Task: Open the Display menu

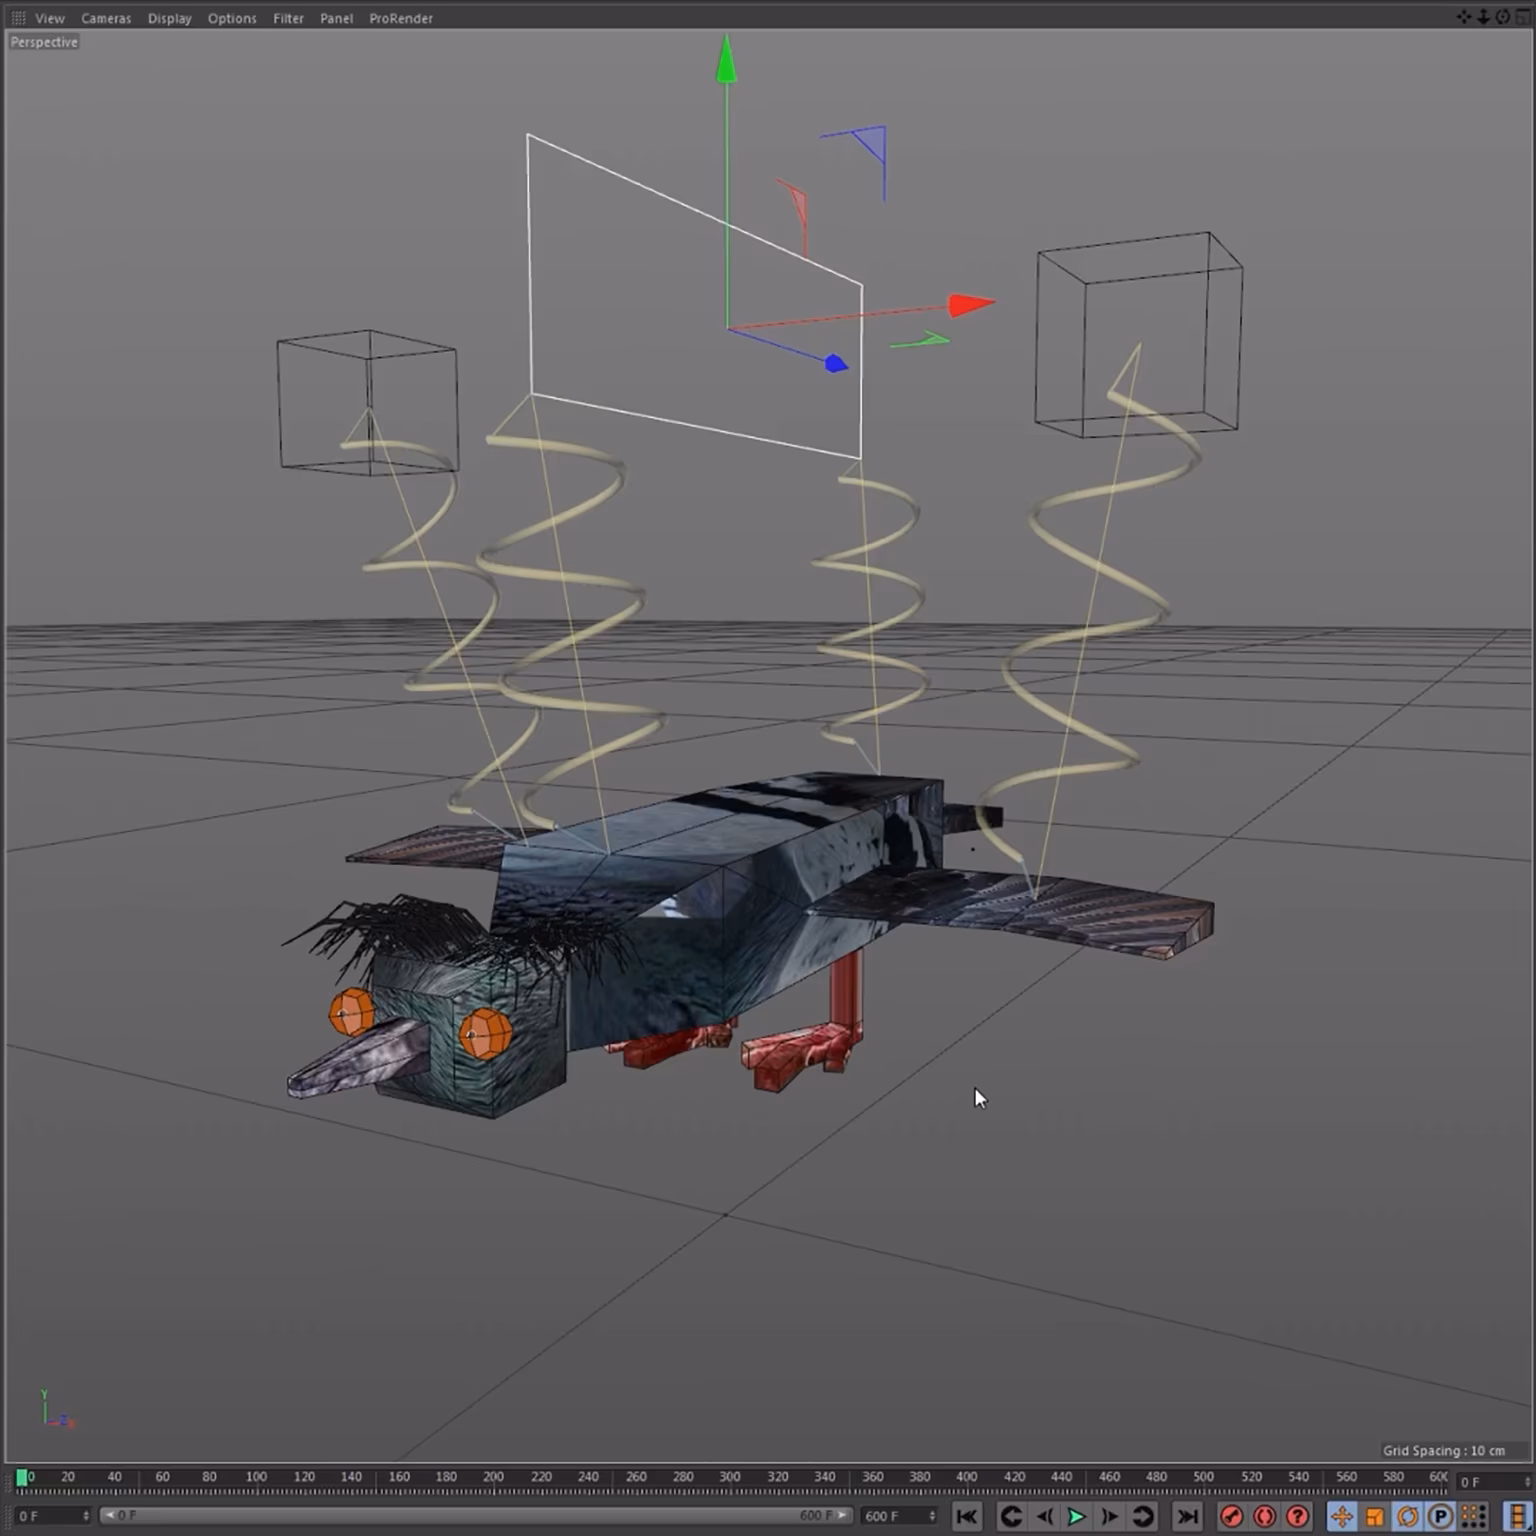Action: click(169, 18)
